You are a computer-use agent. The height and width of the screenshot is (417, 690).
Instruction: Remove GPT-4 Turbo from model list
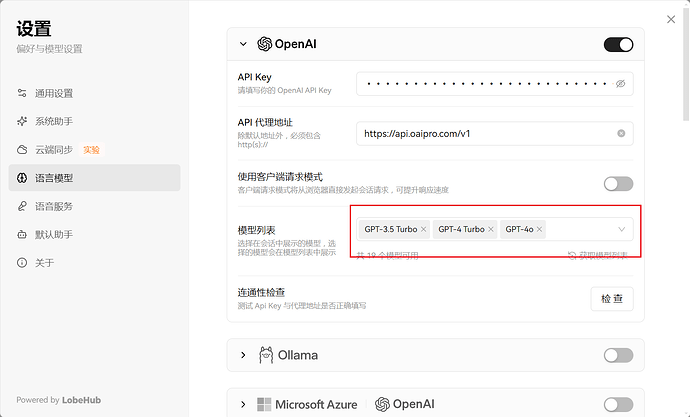click(491, 229)
